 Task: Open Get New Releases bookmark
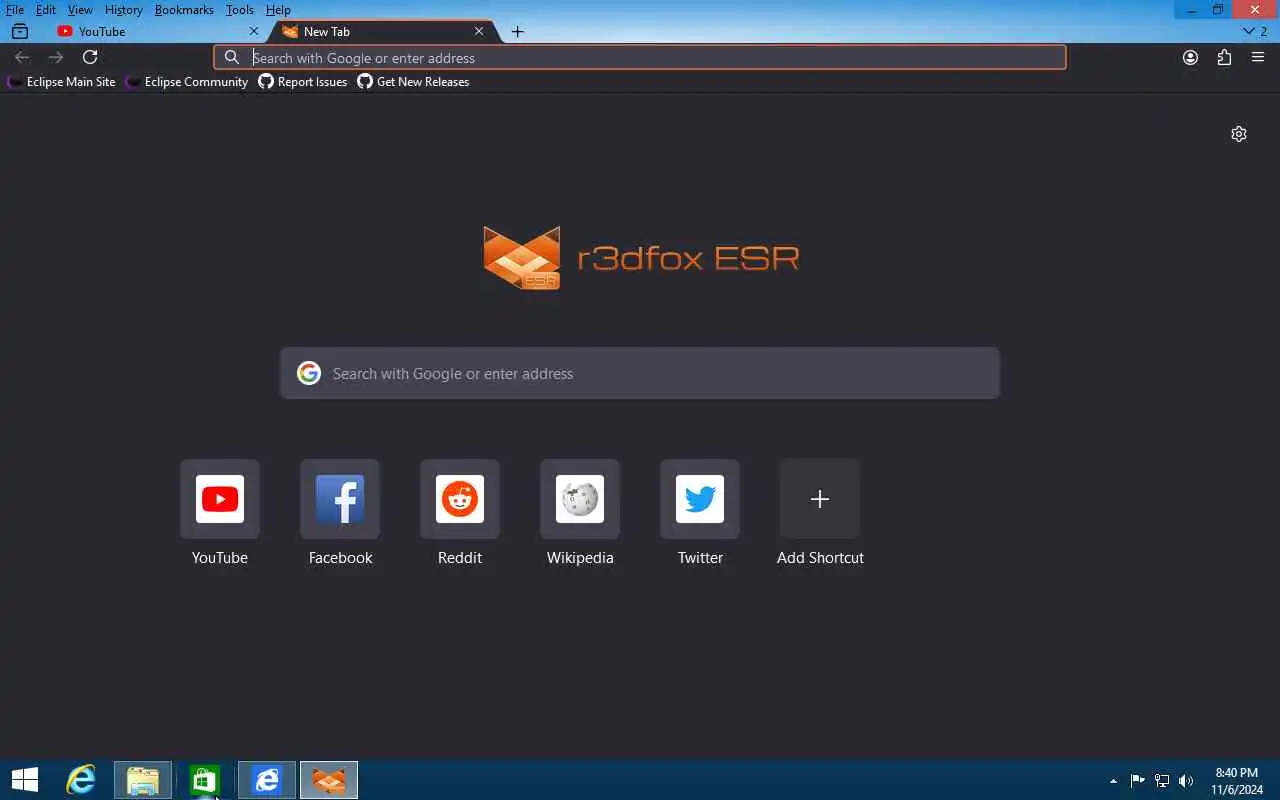point(413,82)
